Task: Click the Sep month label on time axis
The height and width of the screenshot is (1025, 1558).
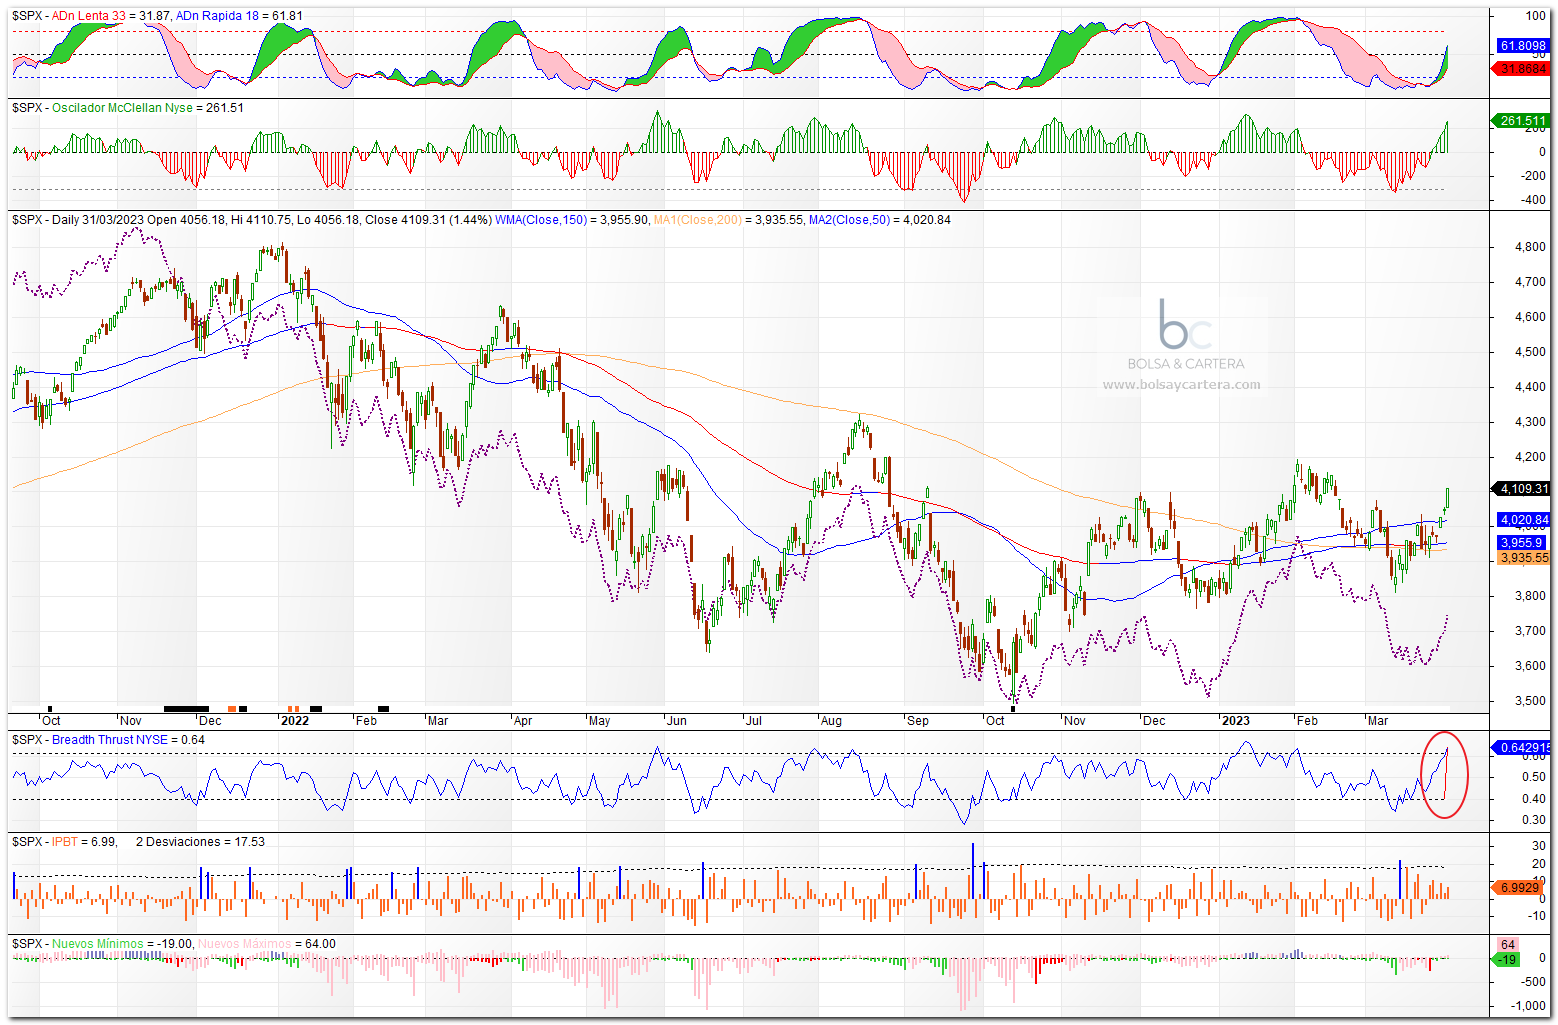Action: (x=917, y=721)
